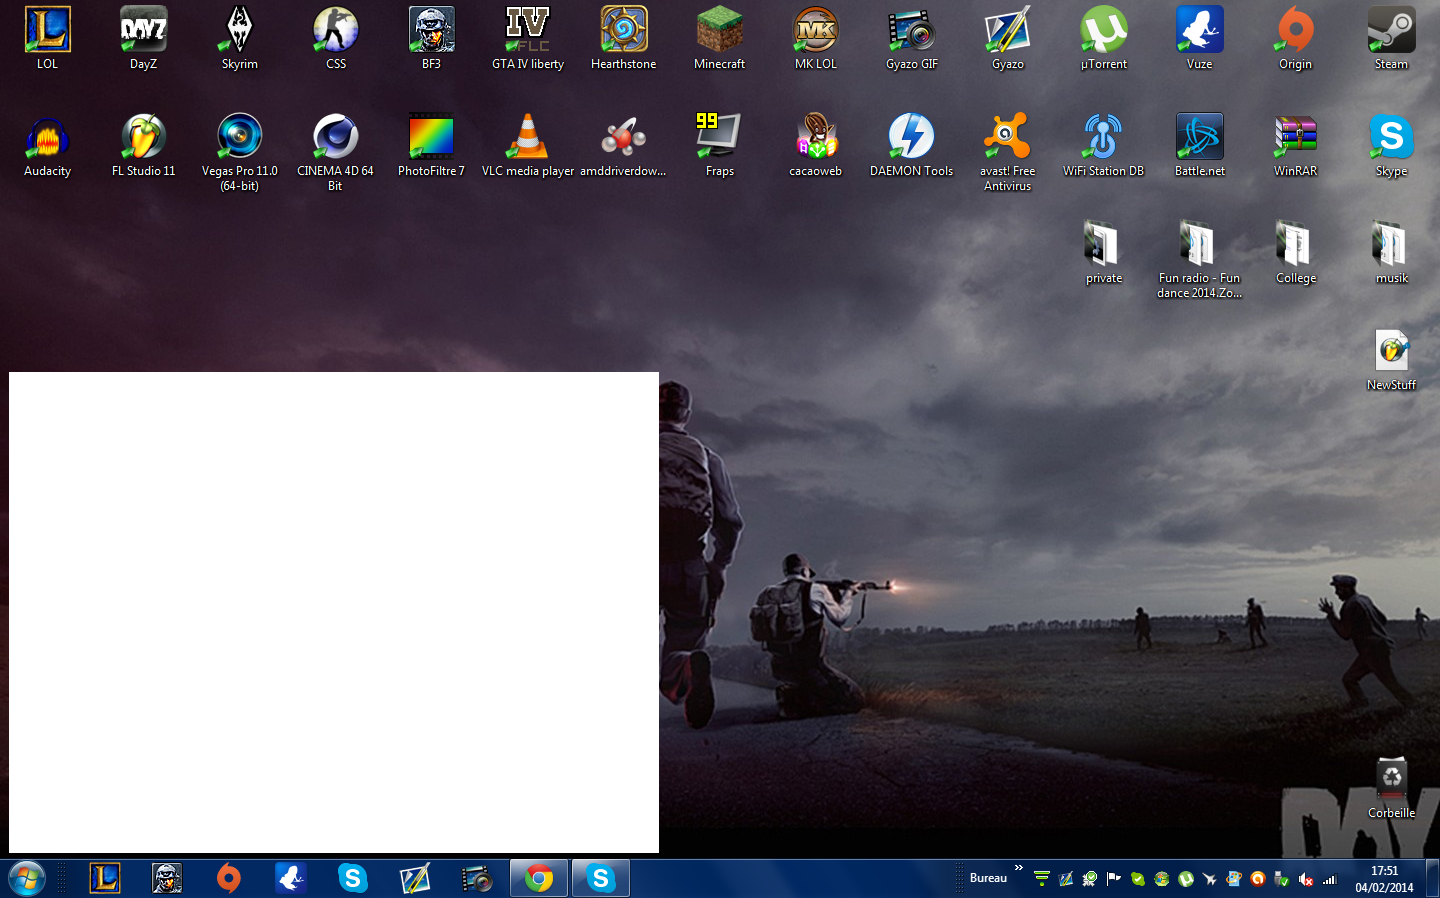Image resolution: width=1440 pixels, height=898 pixels.
Task: Open Gyazo GIF from the taskbar
Action: (x=477, y=879)
